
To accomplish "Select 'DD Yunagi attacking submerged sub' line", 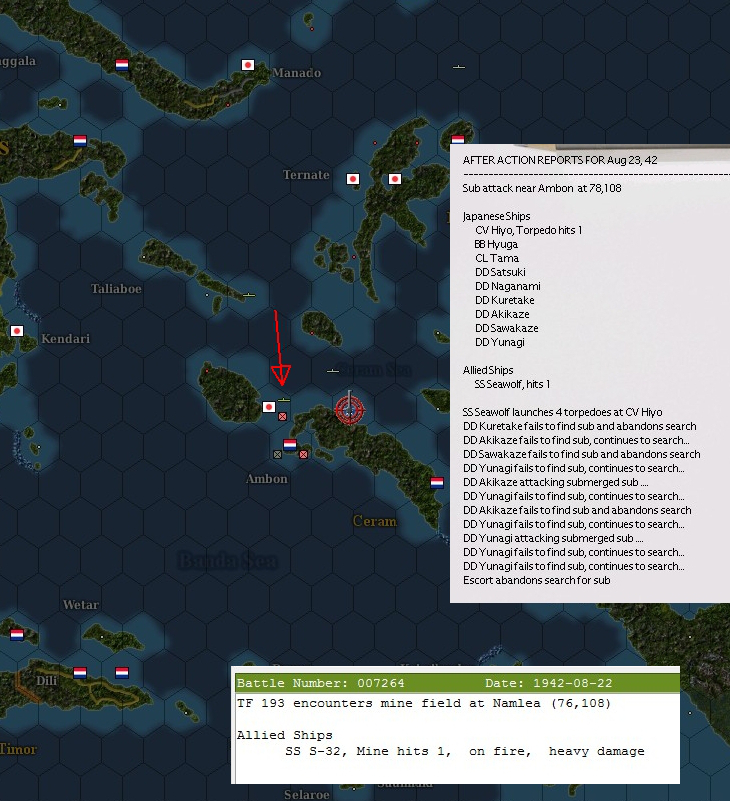I will (x=553, y=538).
